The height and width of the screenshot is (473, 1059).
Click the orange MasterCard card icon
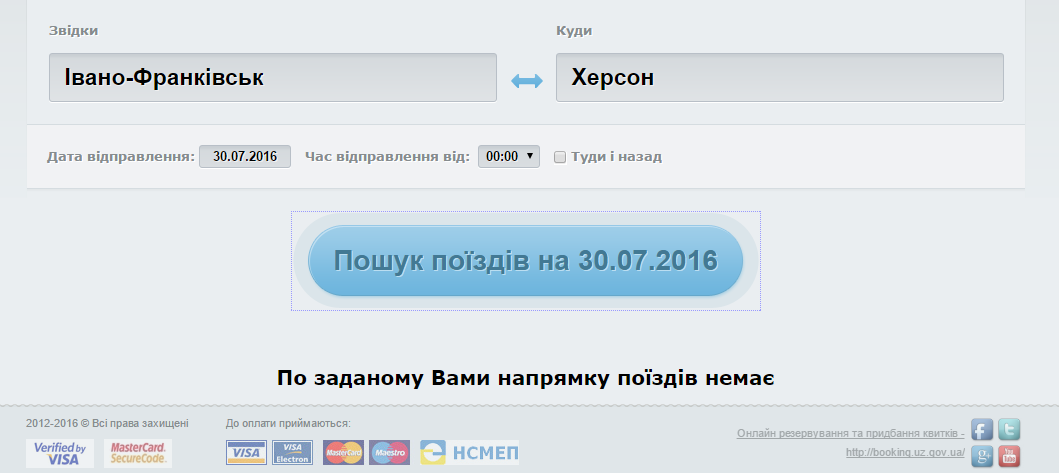(343, 453)
